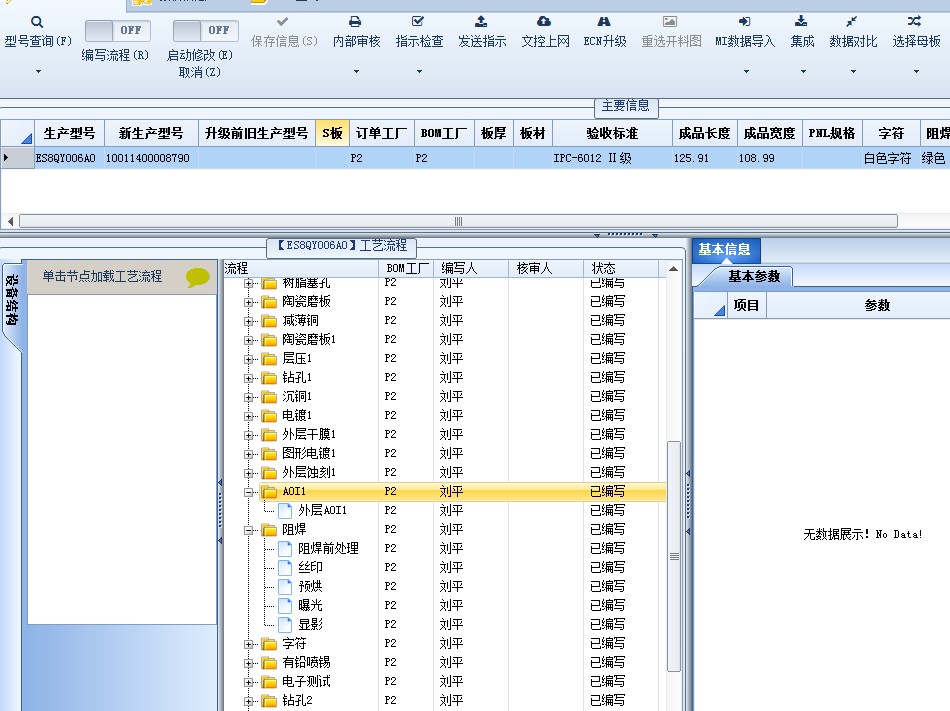Click the yellow speech bubble icon
950x711 pixels.
point(198,277)
